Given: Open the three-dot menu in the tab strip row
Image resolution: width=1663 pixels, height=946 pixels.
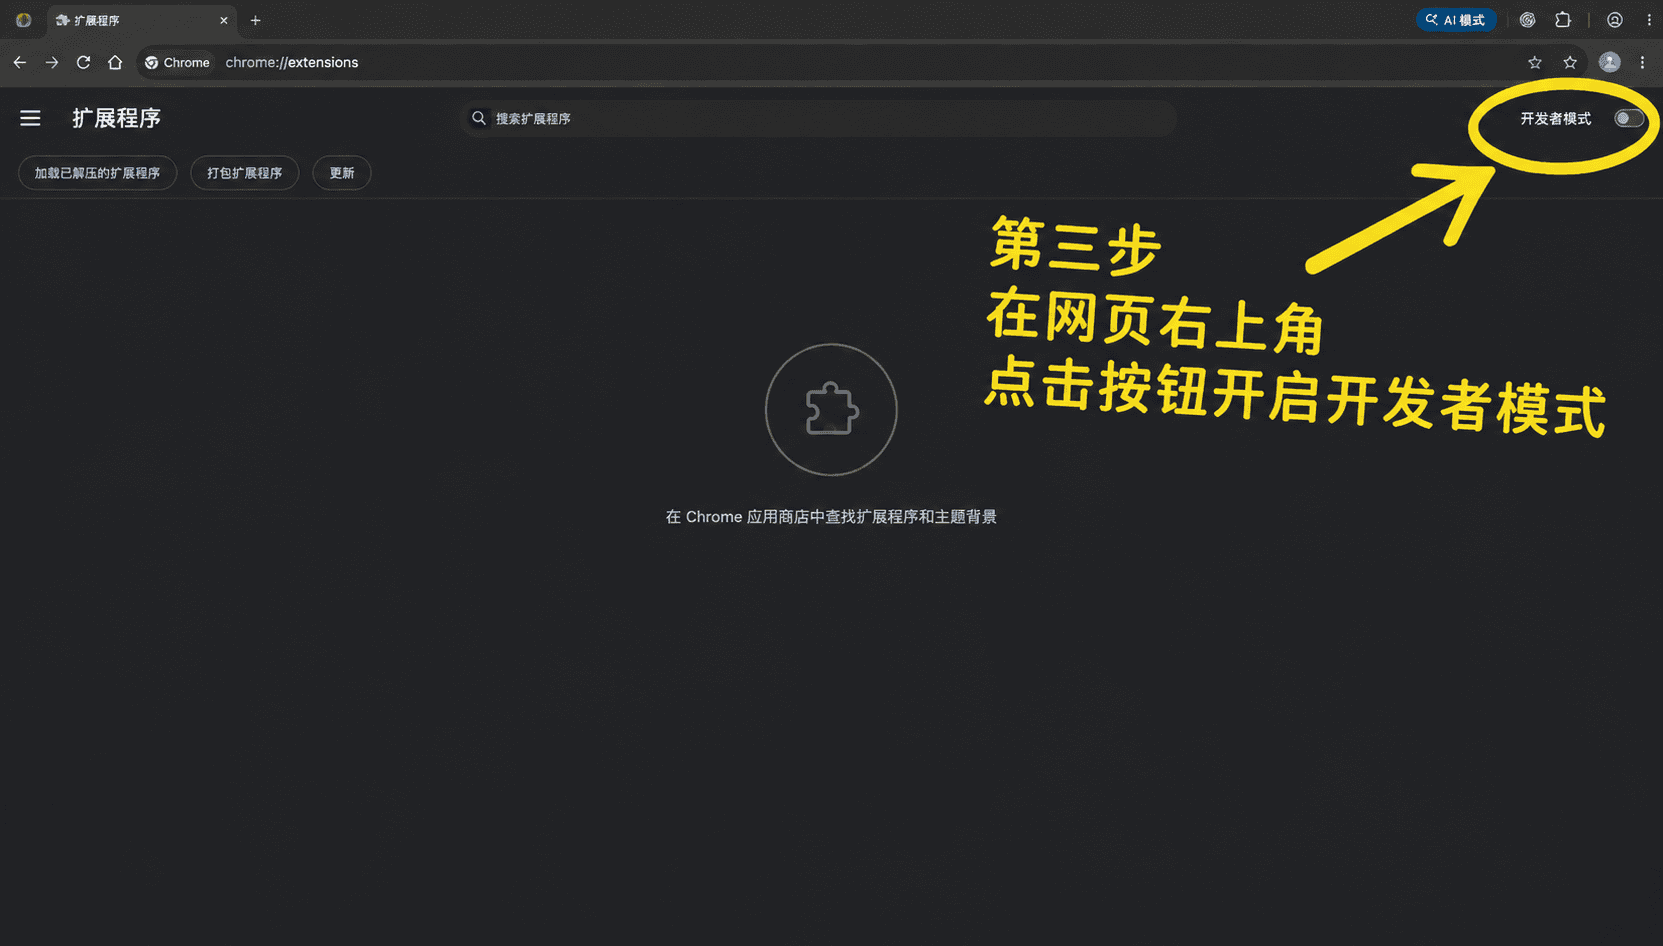Looking at the screenshot, I should pyautogui.click(x=1649, y=20).
